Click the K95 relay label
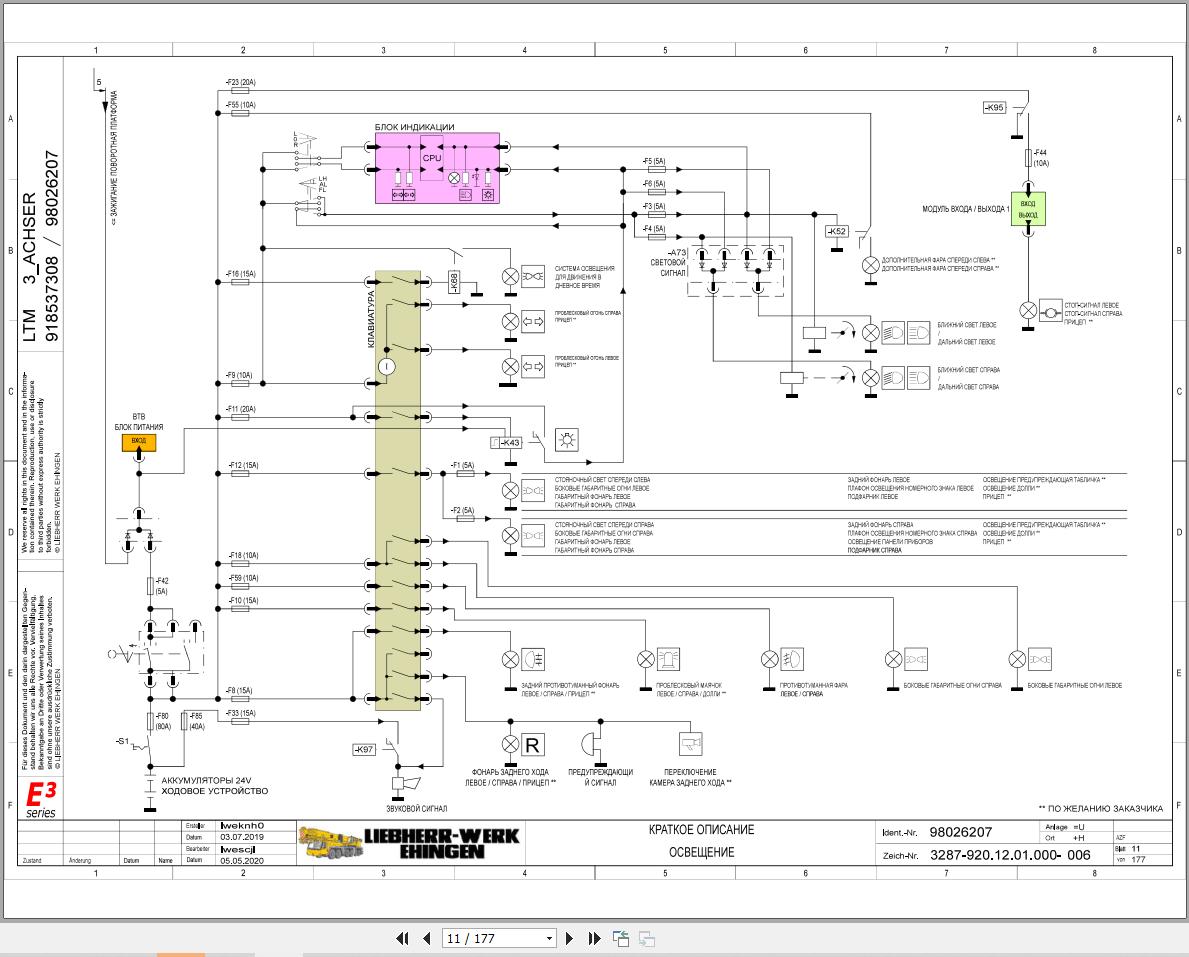This screenshot has width=1189, height=957. pyautogui.click(x=994, y=107)
